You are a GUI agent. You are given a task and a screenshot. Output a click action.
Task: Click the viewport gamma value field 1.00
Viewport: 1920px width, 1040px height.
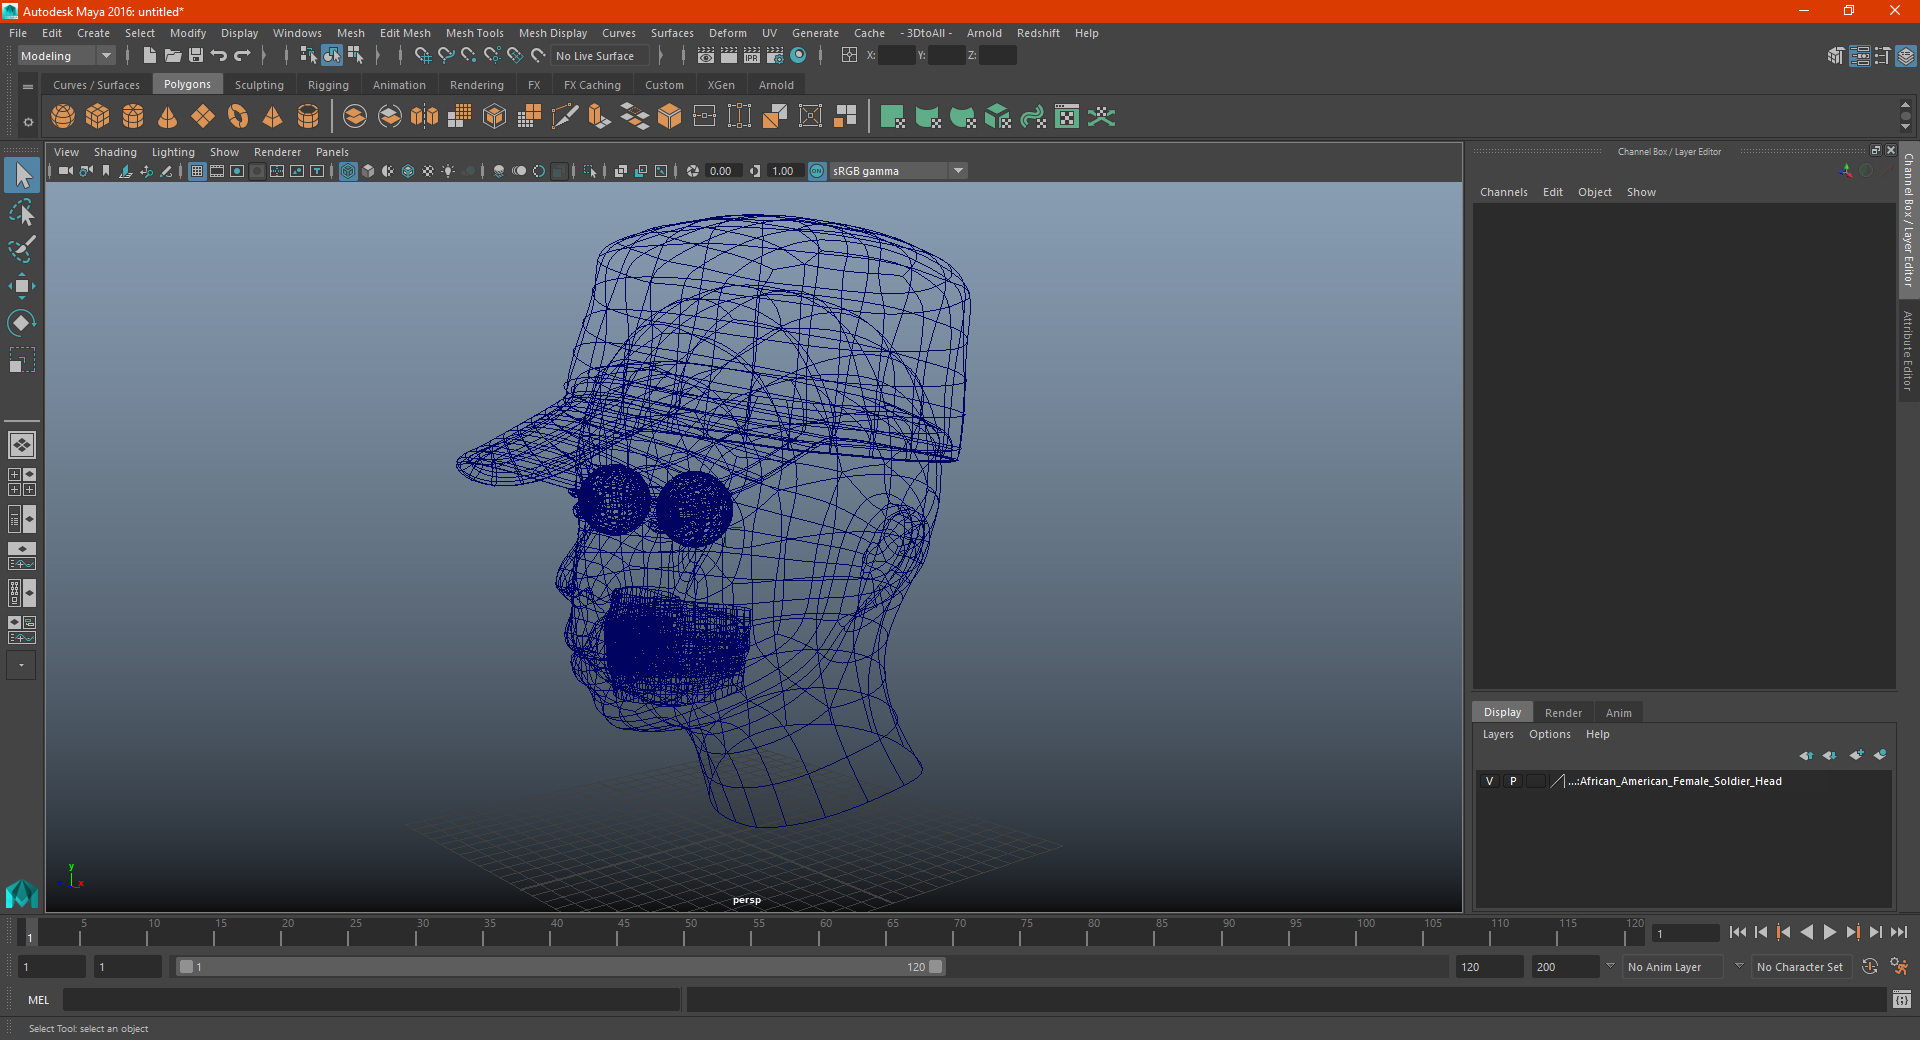click(x=784, y=171)
